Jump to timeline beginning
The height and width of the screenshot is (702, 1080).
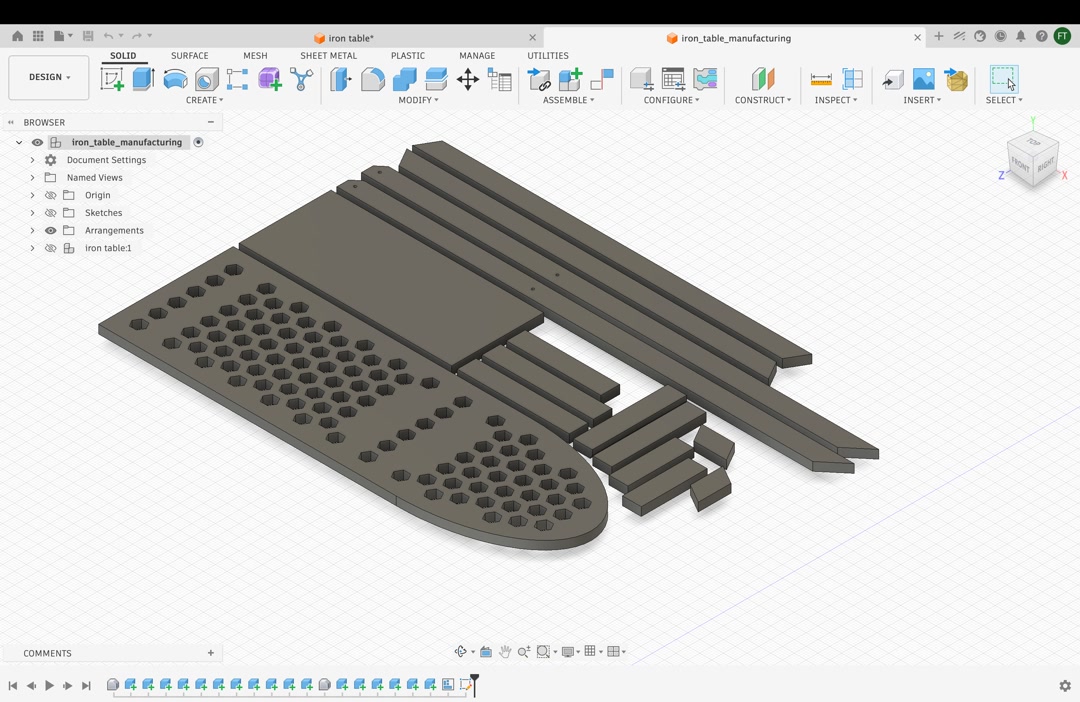coord(12,685)
